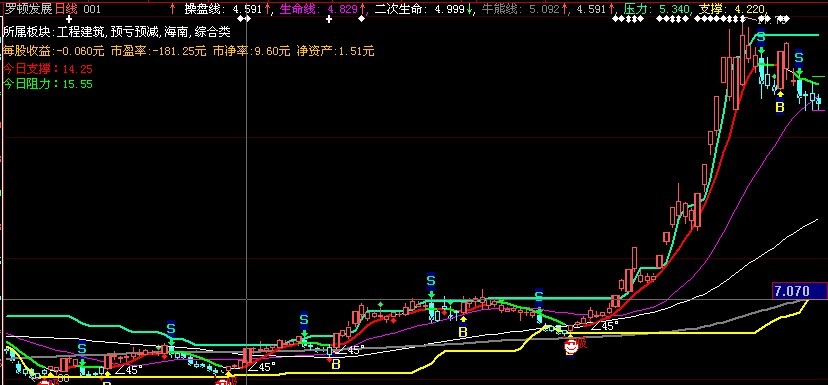Select the 日线 period label
This screenshot has height=385, width=828.
click(x=67, y=9)
